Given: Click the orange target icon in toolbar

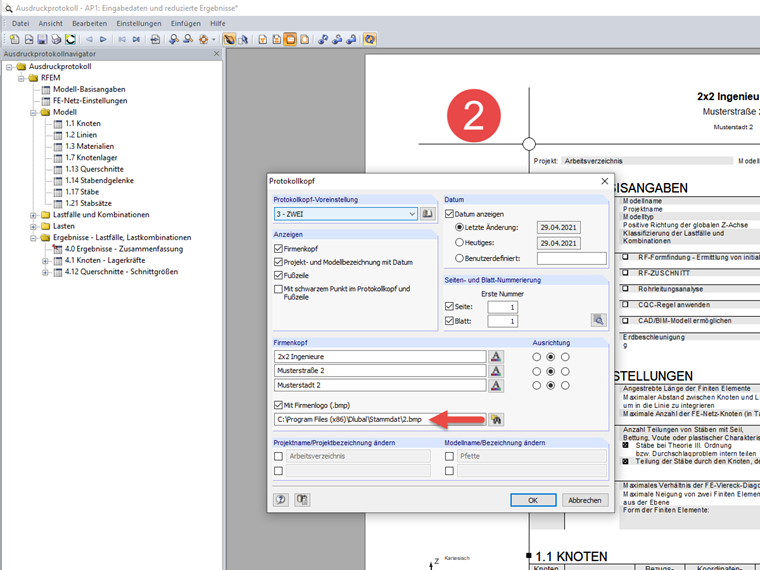Looking at the screenshot, I should click(x=204, y=39).
